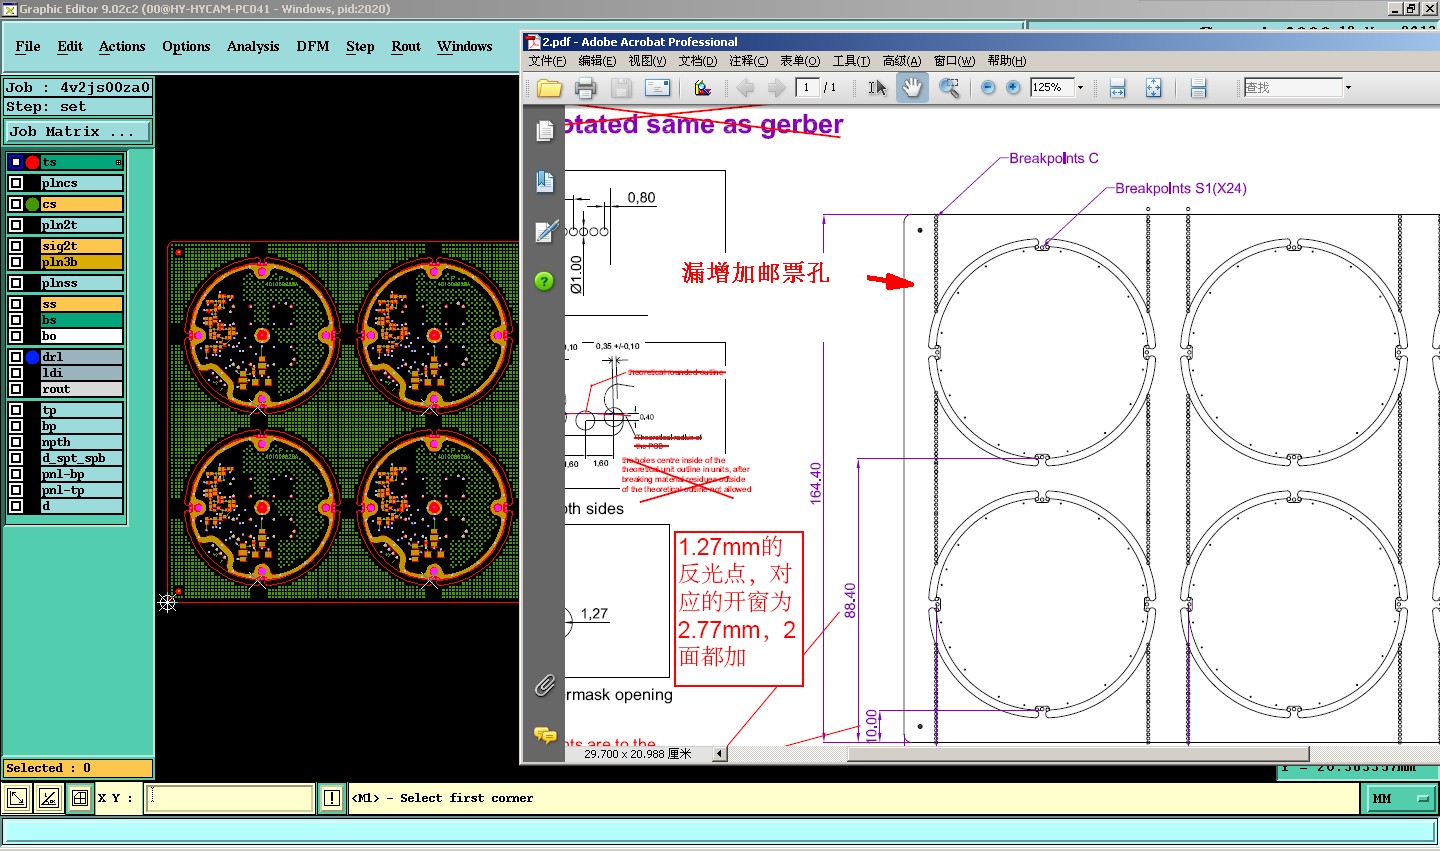
Task: Open the Attachments paperclip panel
Action: coord(544,685)
